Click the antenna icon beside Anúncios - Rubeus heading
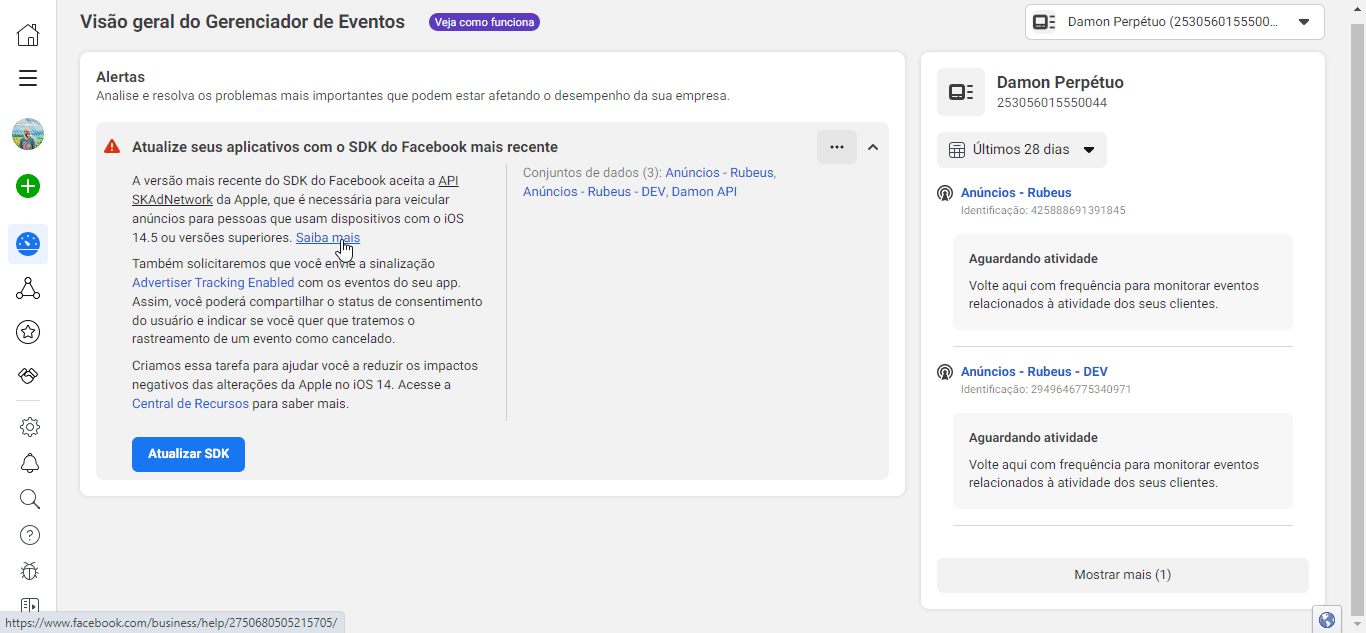 945,193
